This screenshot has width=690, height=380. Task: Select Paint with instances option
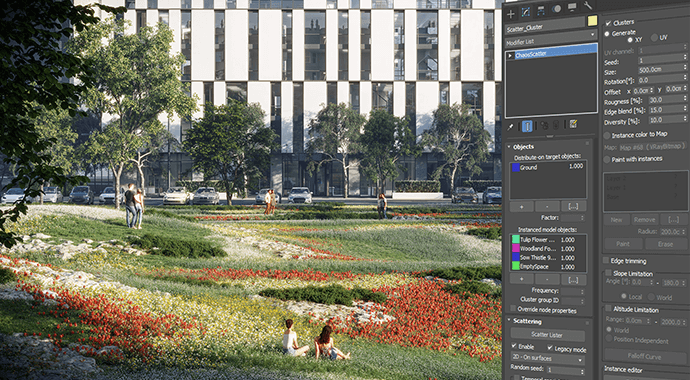(x=607, y=160)
